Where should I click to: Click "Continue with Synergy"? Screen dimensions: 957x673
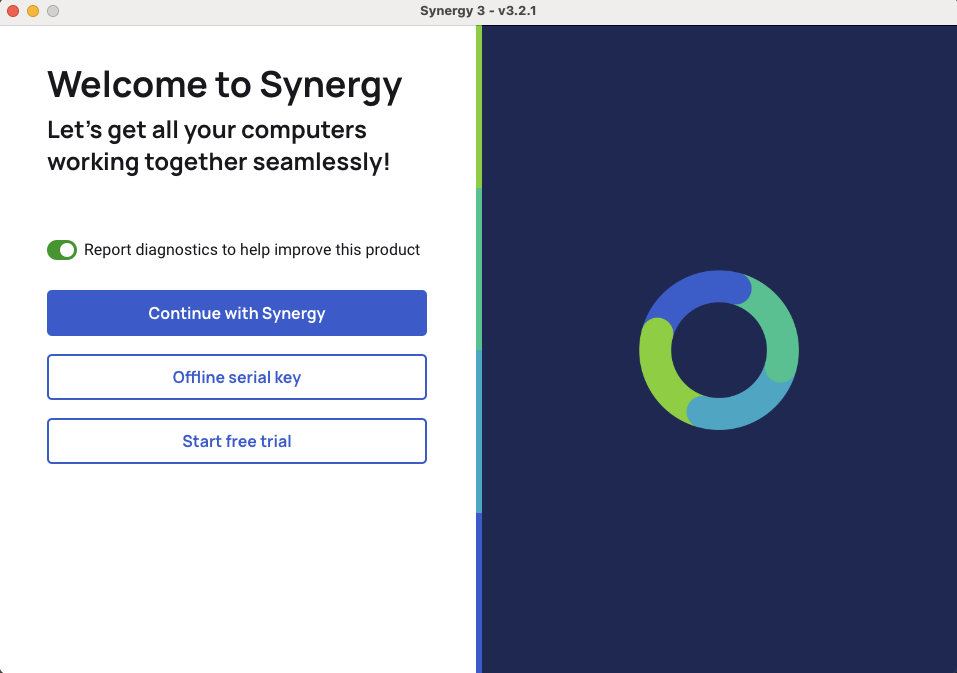(237, 313)
